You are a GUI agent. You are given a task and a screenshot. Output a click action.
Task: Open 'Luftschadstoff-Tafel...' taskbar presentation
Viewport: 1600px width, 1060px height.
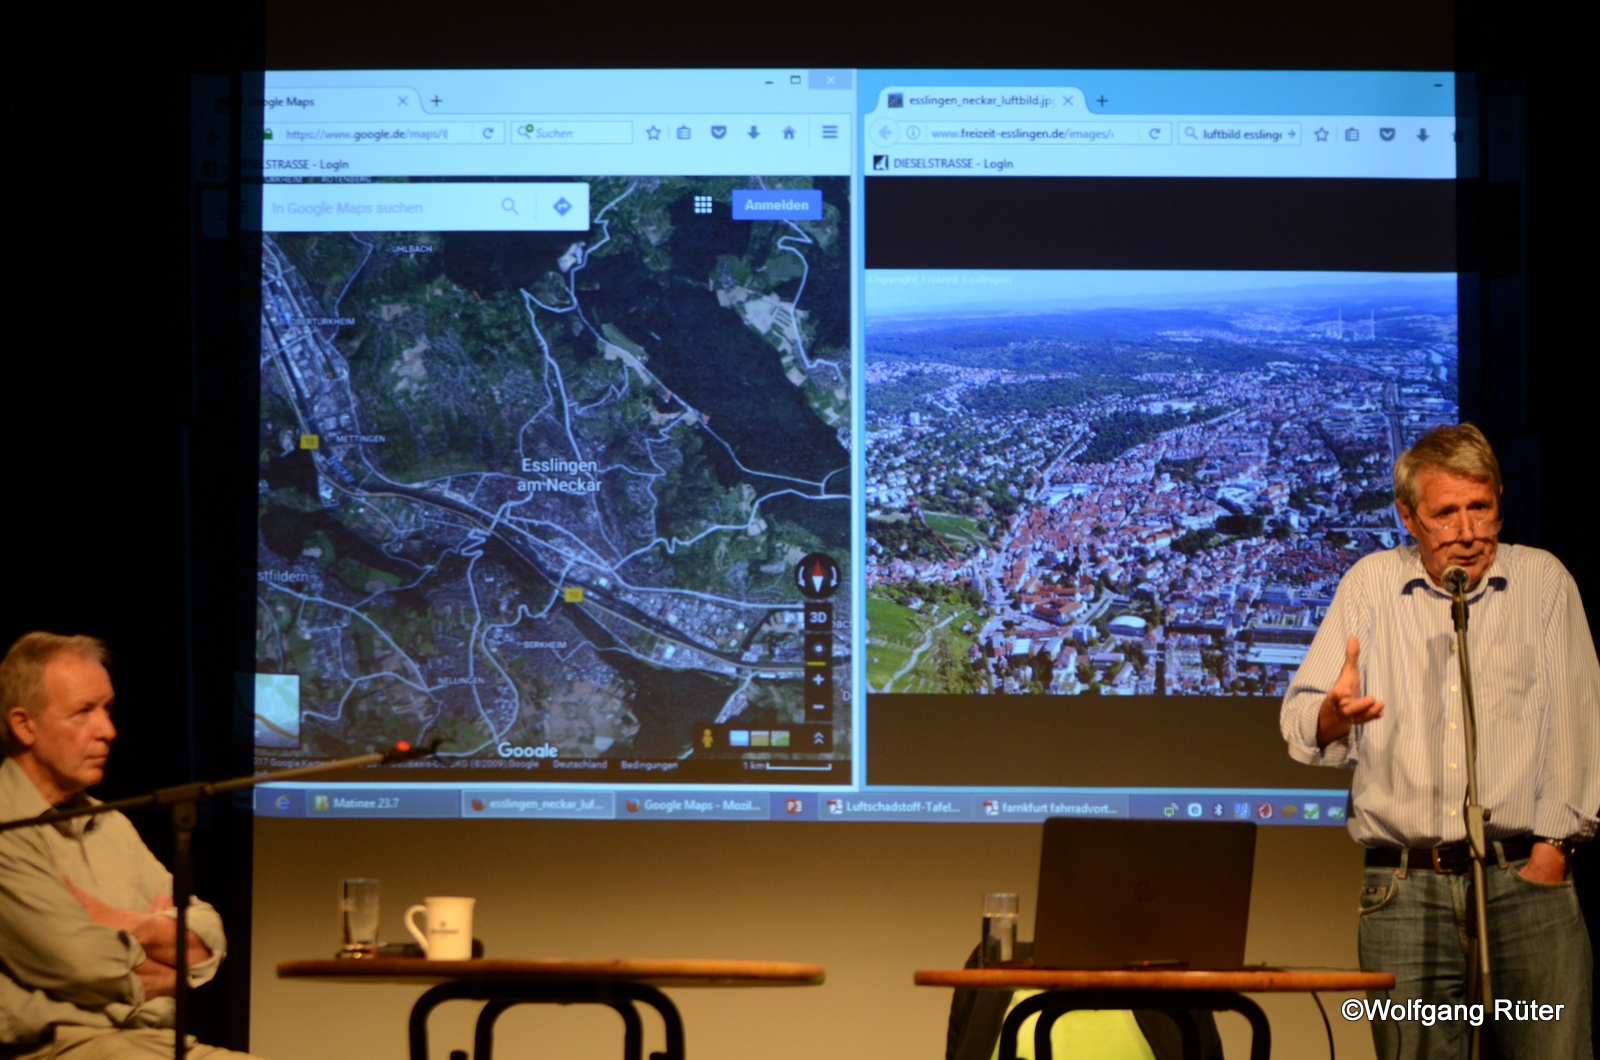893,806
